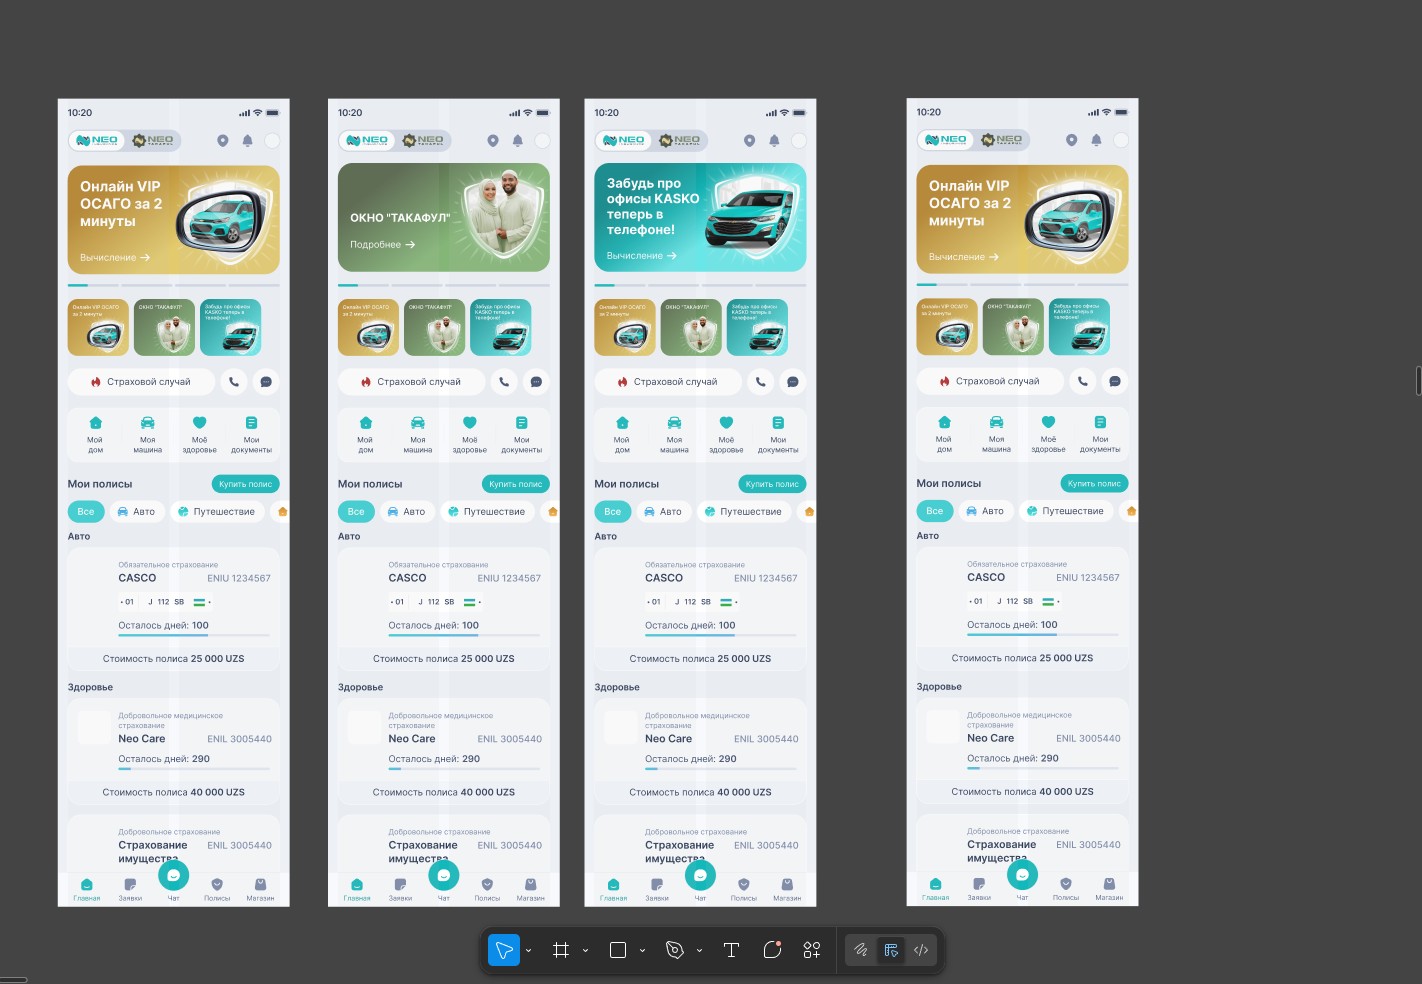Viewport: 1422px width, 984px height.
Task: Click the green ТАКАФУЛ thumbnail in the first frame
Action: (164, 327)
